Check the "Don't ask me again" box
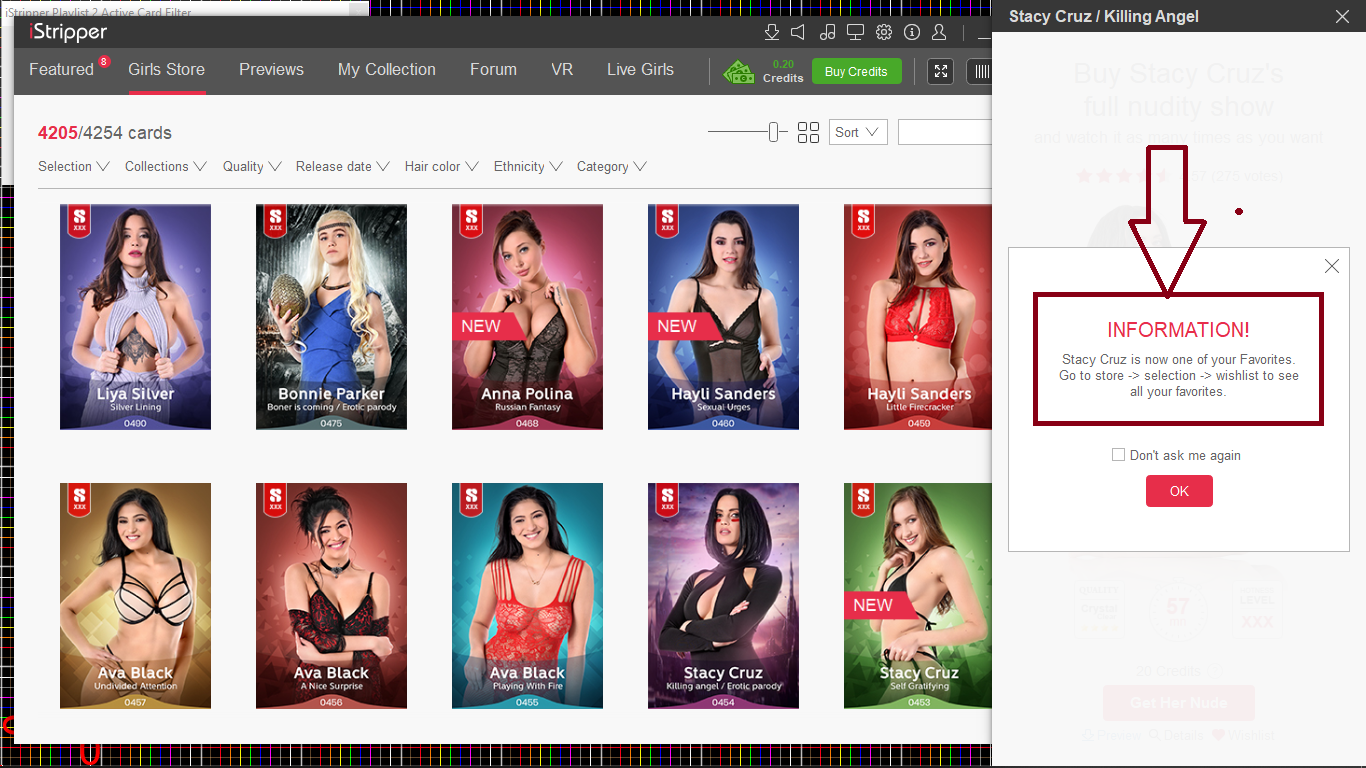The height and width of the screenshot is (768, 1366). tap(1118, 455)
